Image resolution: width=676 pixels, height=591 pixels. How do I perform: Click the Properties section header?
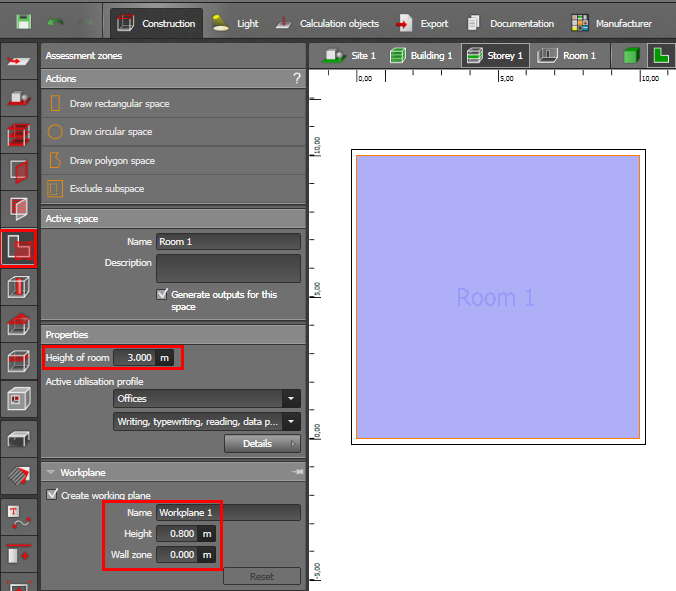pyautogui.click(x=173, y=335)
